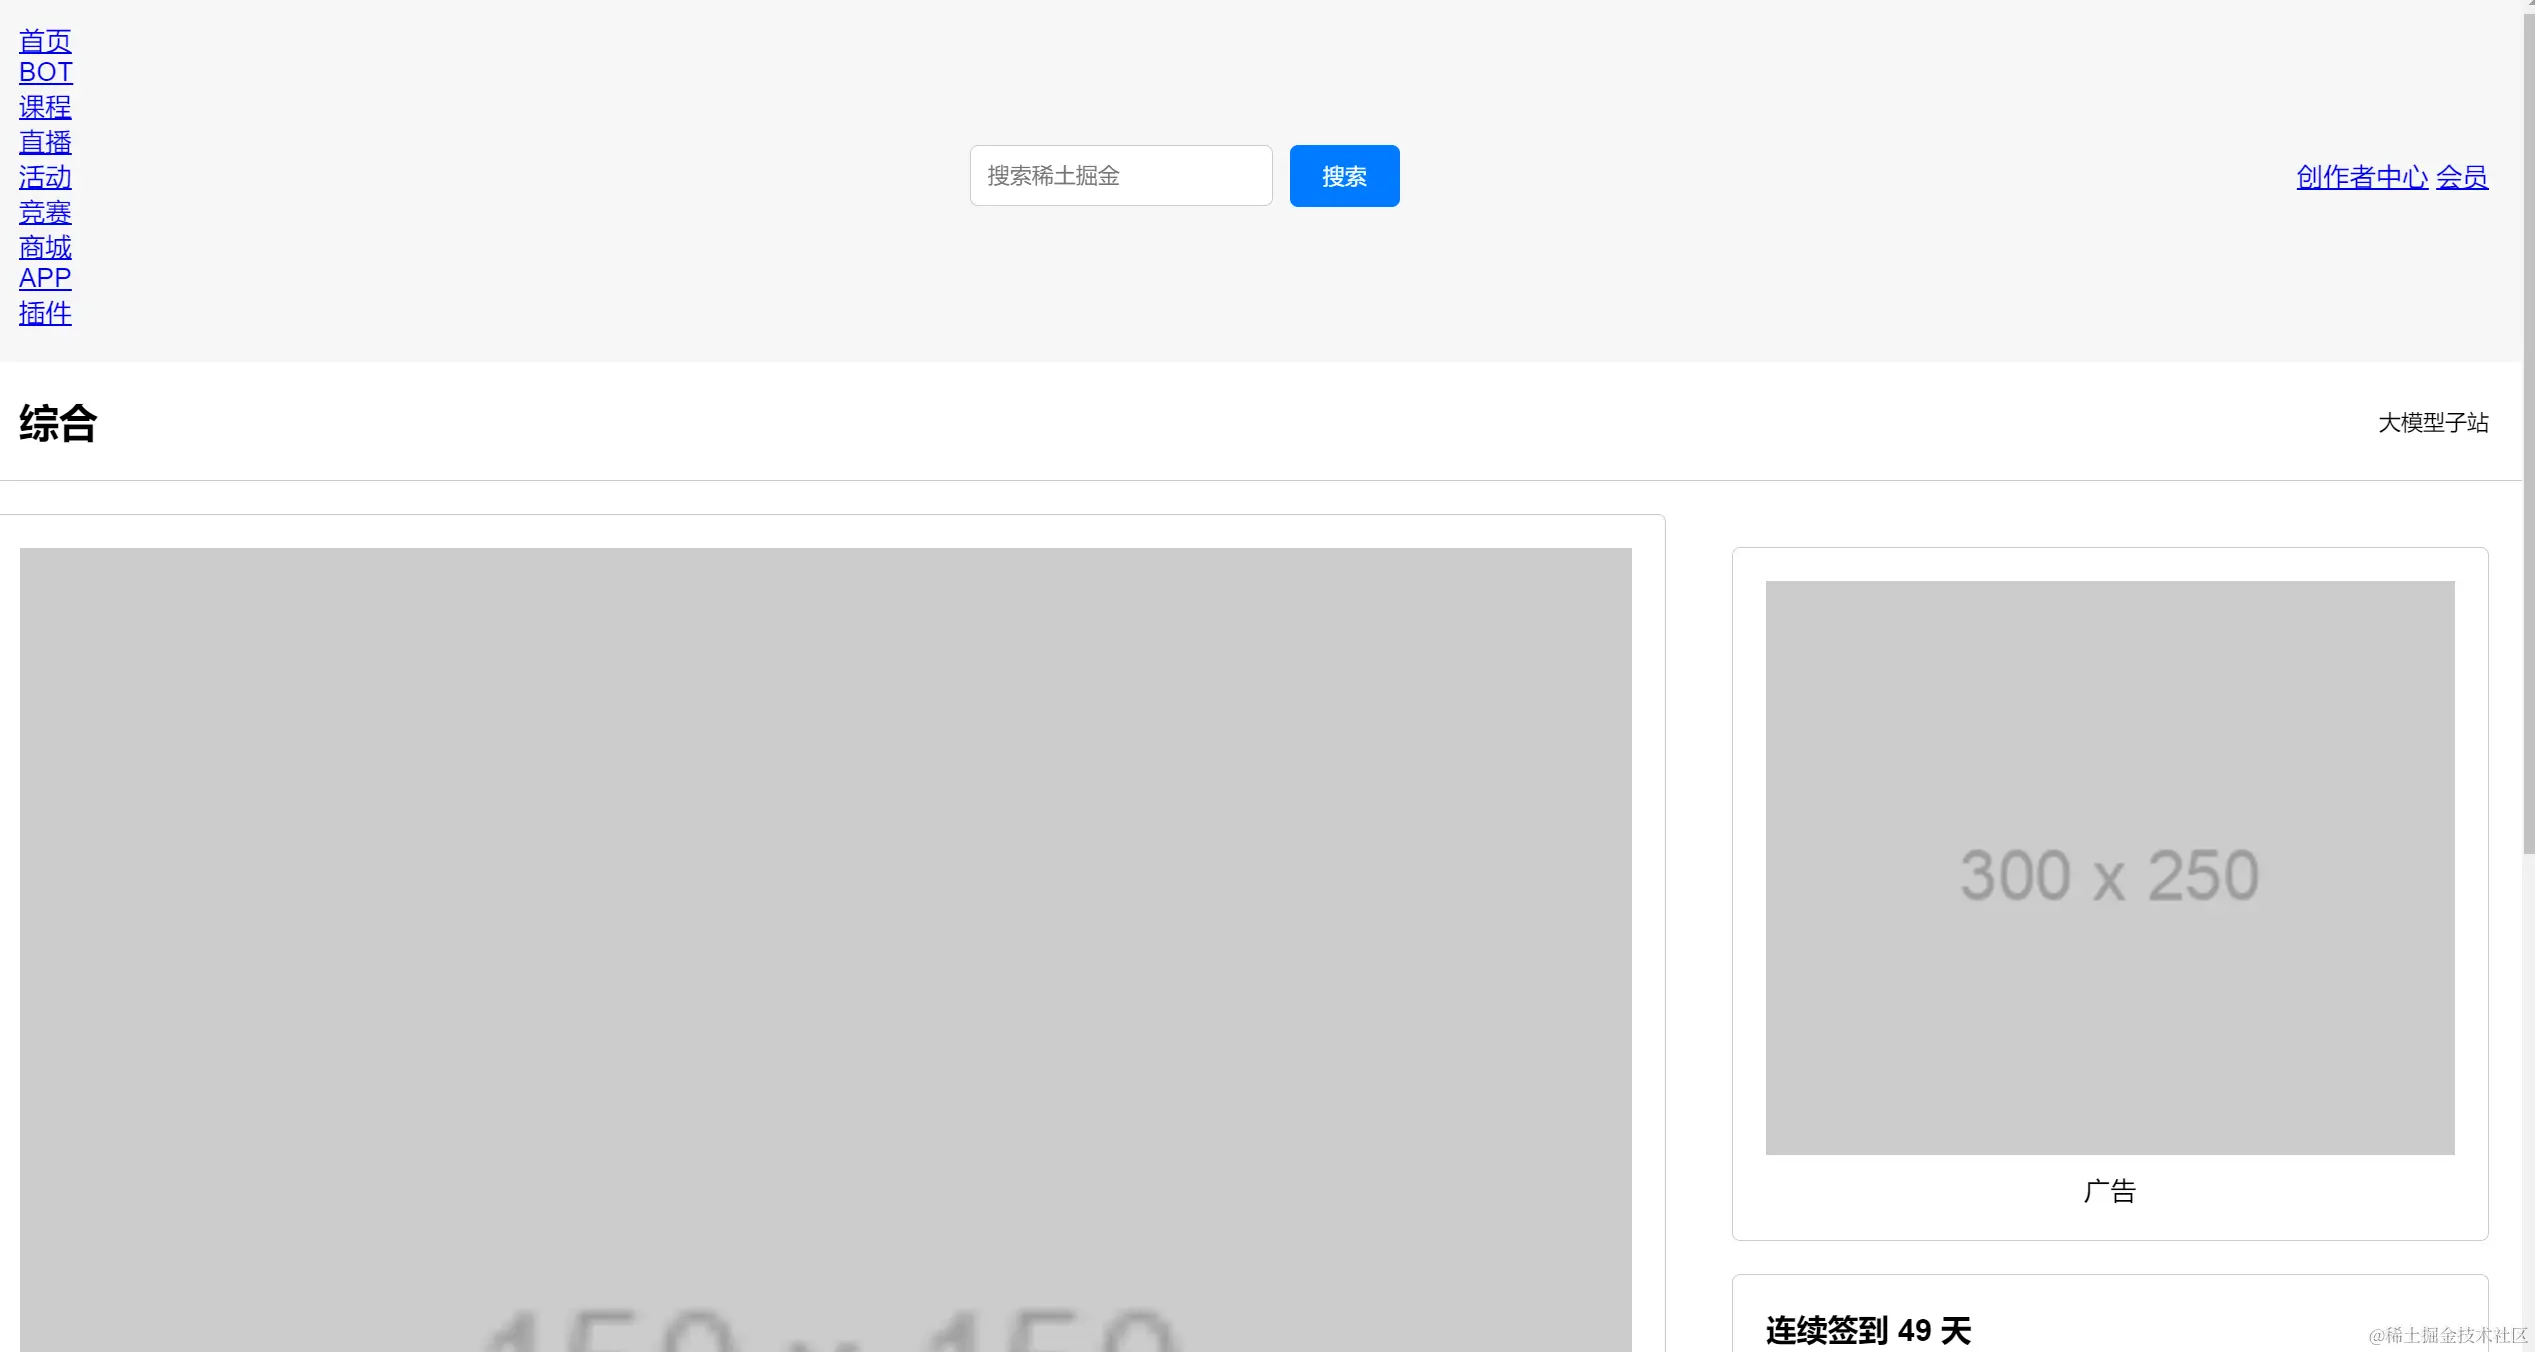Click the 广告 label under the ad
The height and width of the screenshot is (1352, 2535).
coord(2109,1191)
